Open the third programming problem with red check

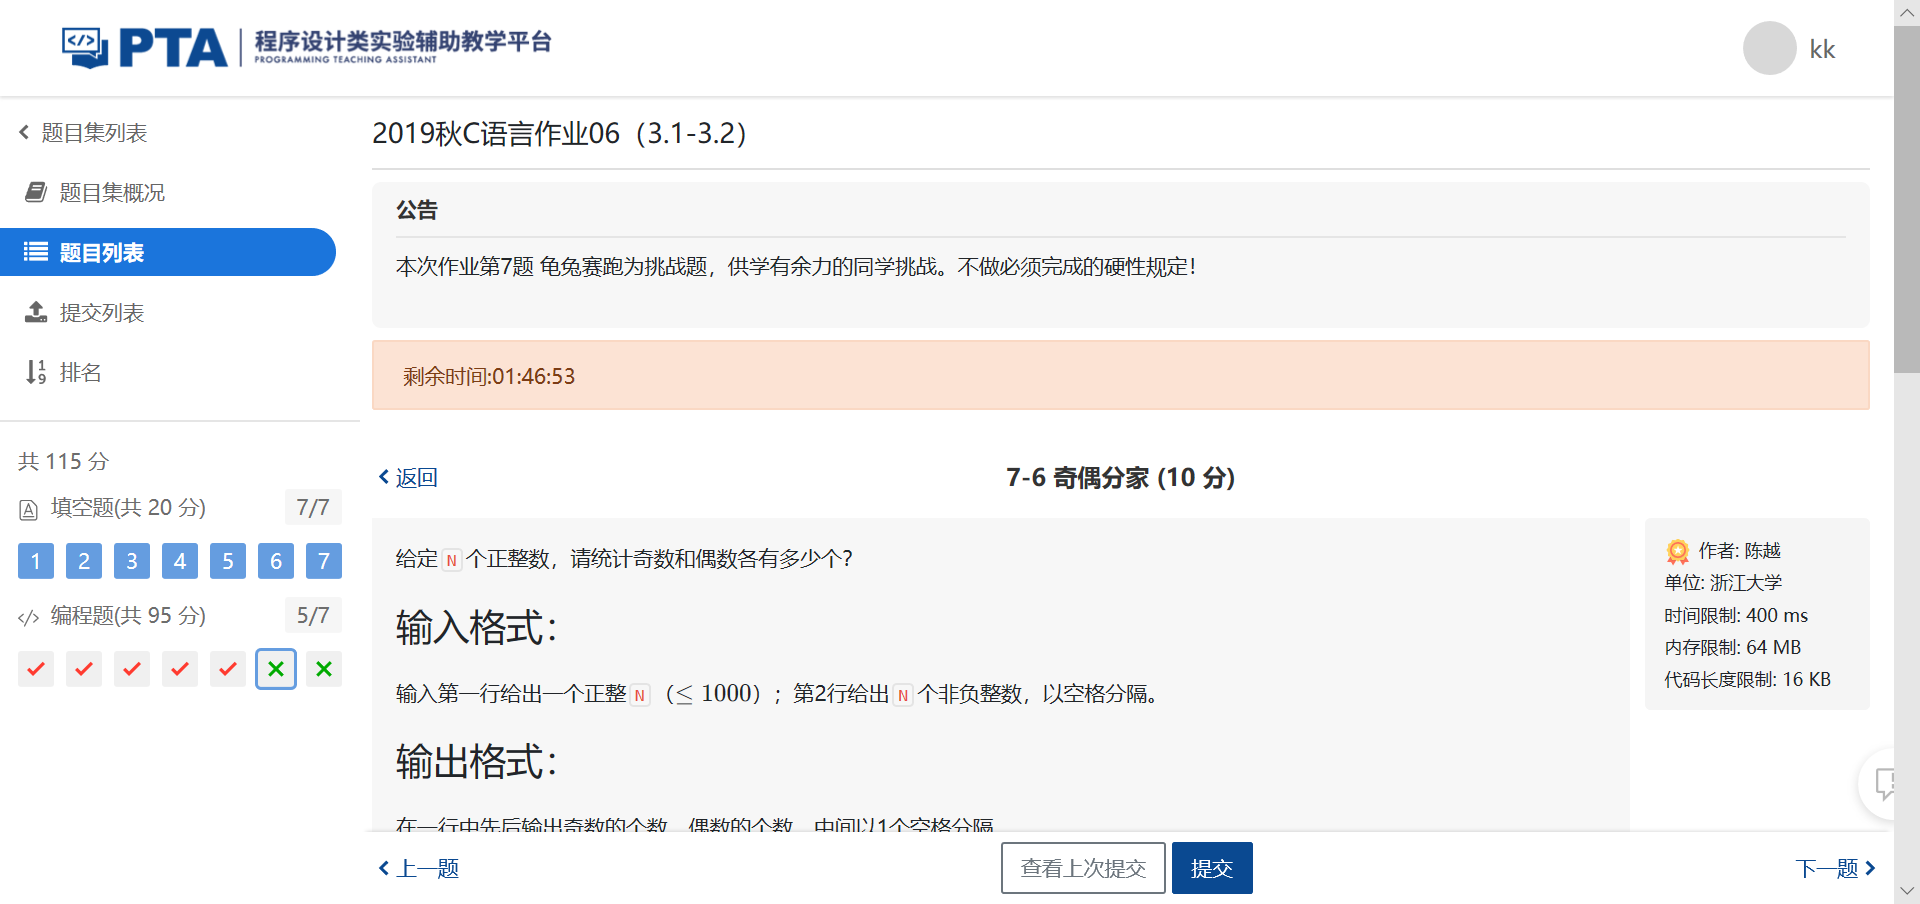coord(132,669)
